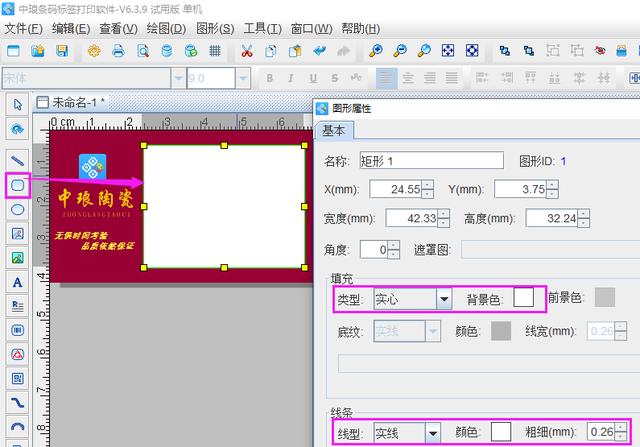
Task: Select the QR code tool
Action: point(18,378)
